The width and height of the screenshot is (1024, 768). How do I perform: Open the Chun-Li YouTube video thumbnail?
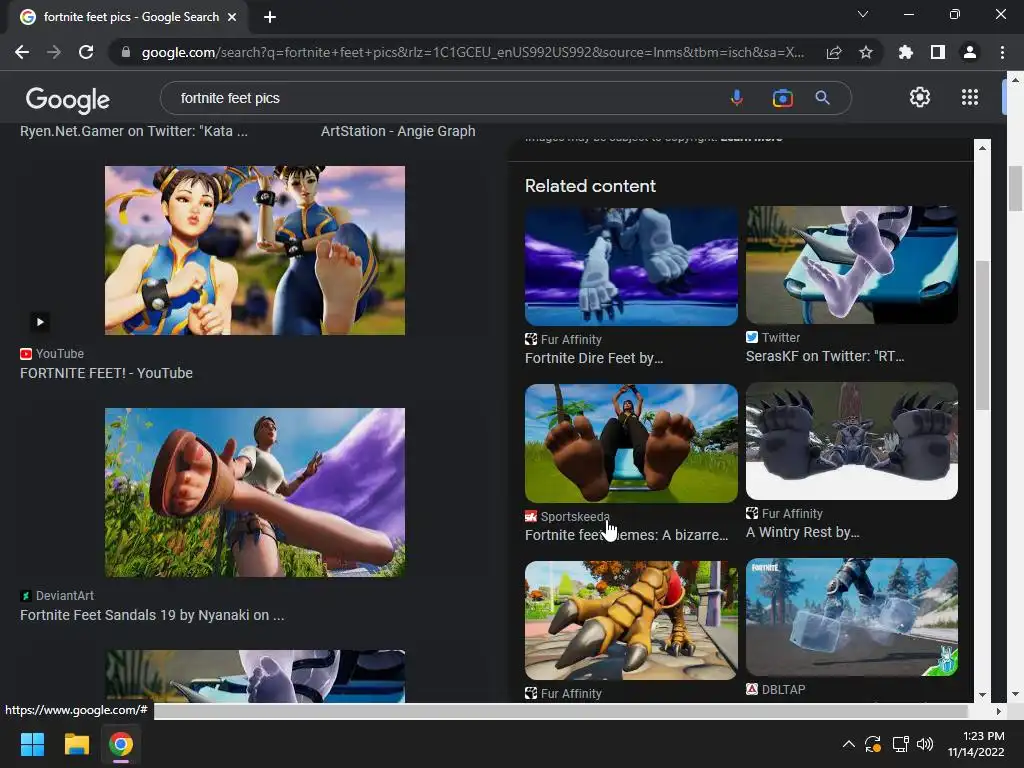coord(255,250)
